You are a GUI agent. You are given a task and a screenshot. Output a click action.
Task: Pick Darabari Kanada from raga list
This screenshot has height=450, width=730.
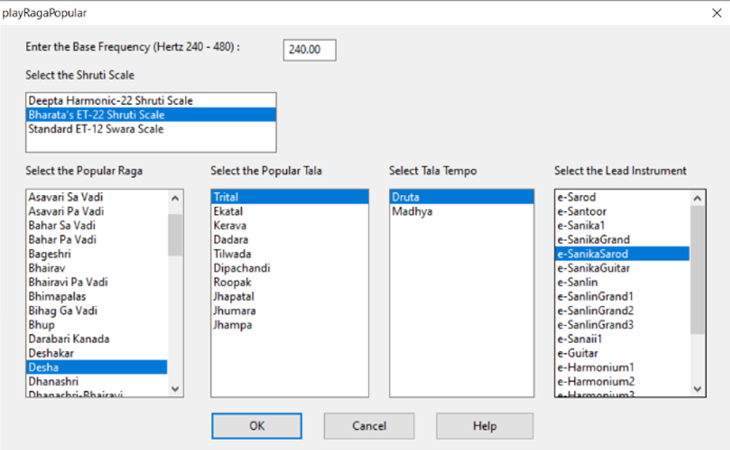[70, 339]
